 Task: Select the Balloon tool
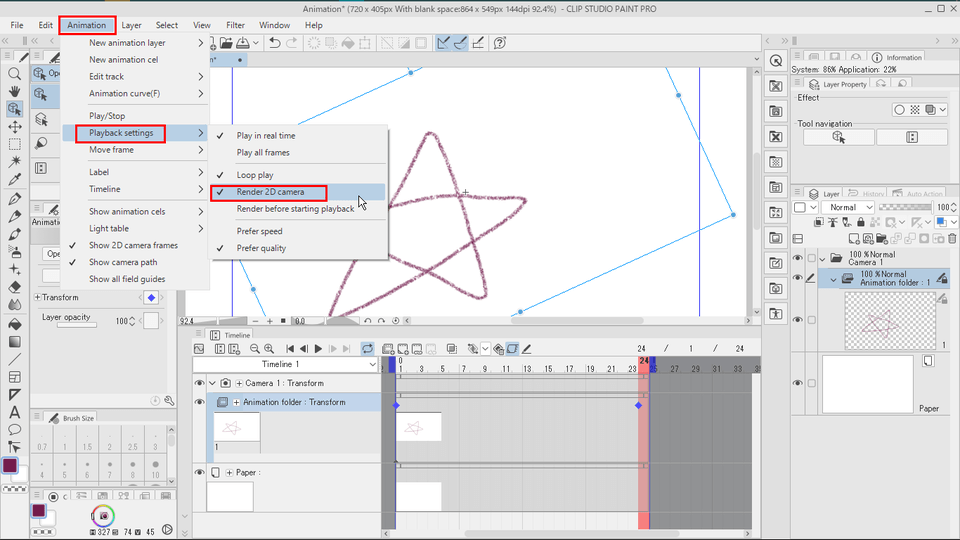(x=15, y=430)
